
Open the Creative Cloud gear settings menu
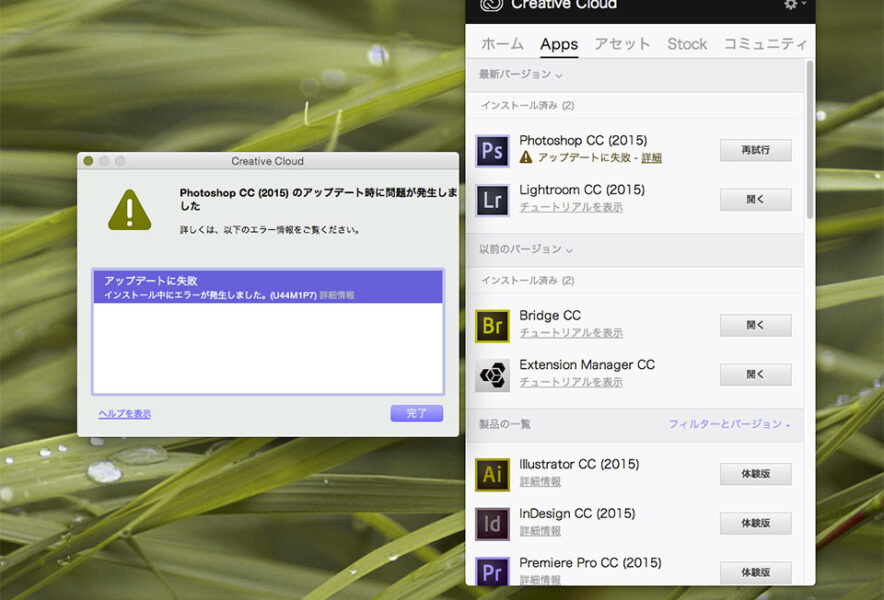tap(794, 5)
